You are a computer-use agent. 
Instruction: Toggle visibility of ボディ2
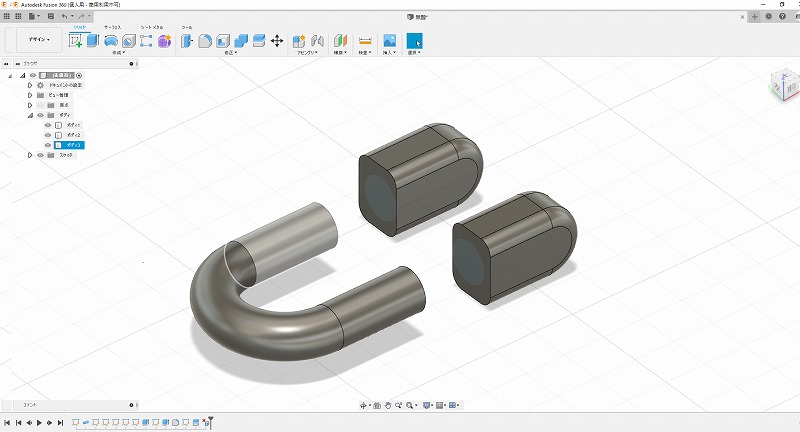(x=47, y=135)
